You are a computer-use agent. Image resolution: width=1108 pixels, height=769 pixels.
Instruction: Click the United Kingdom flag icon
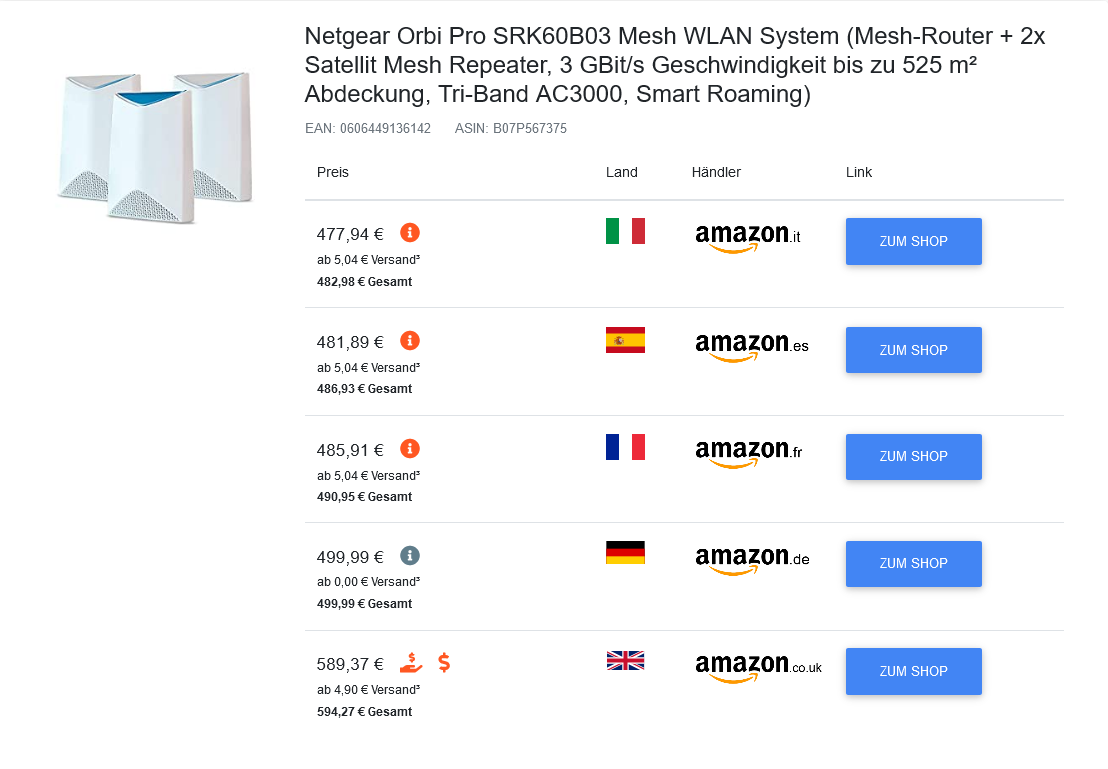625,660
